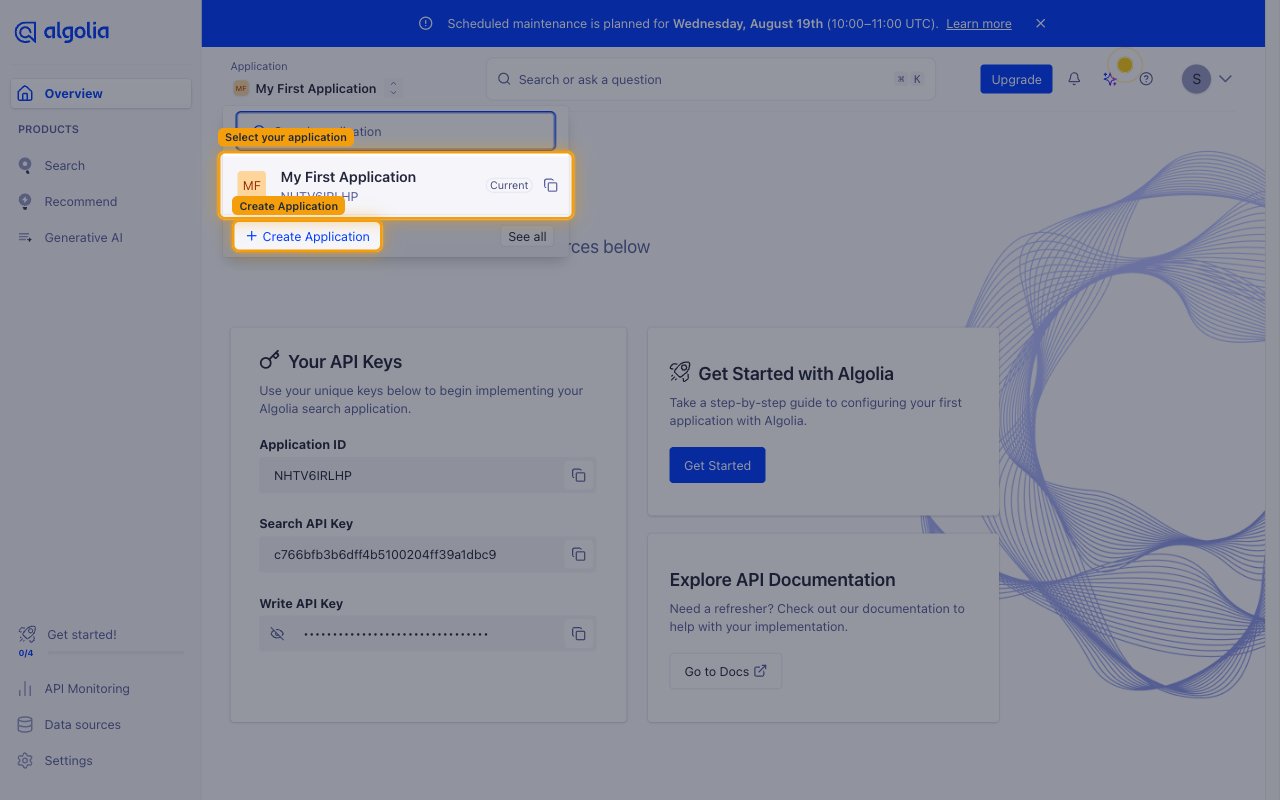Open notifications bell
Viewport: 1280px width, 800px height.
click(x=1074, y=78)
